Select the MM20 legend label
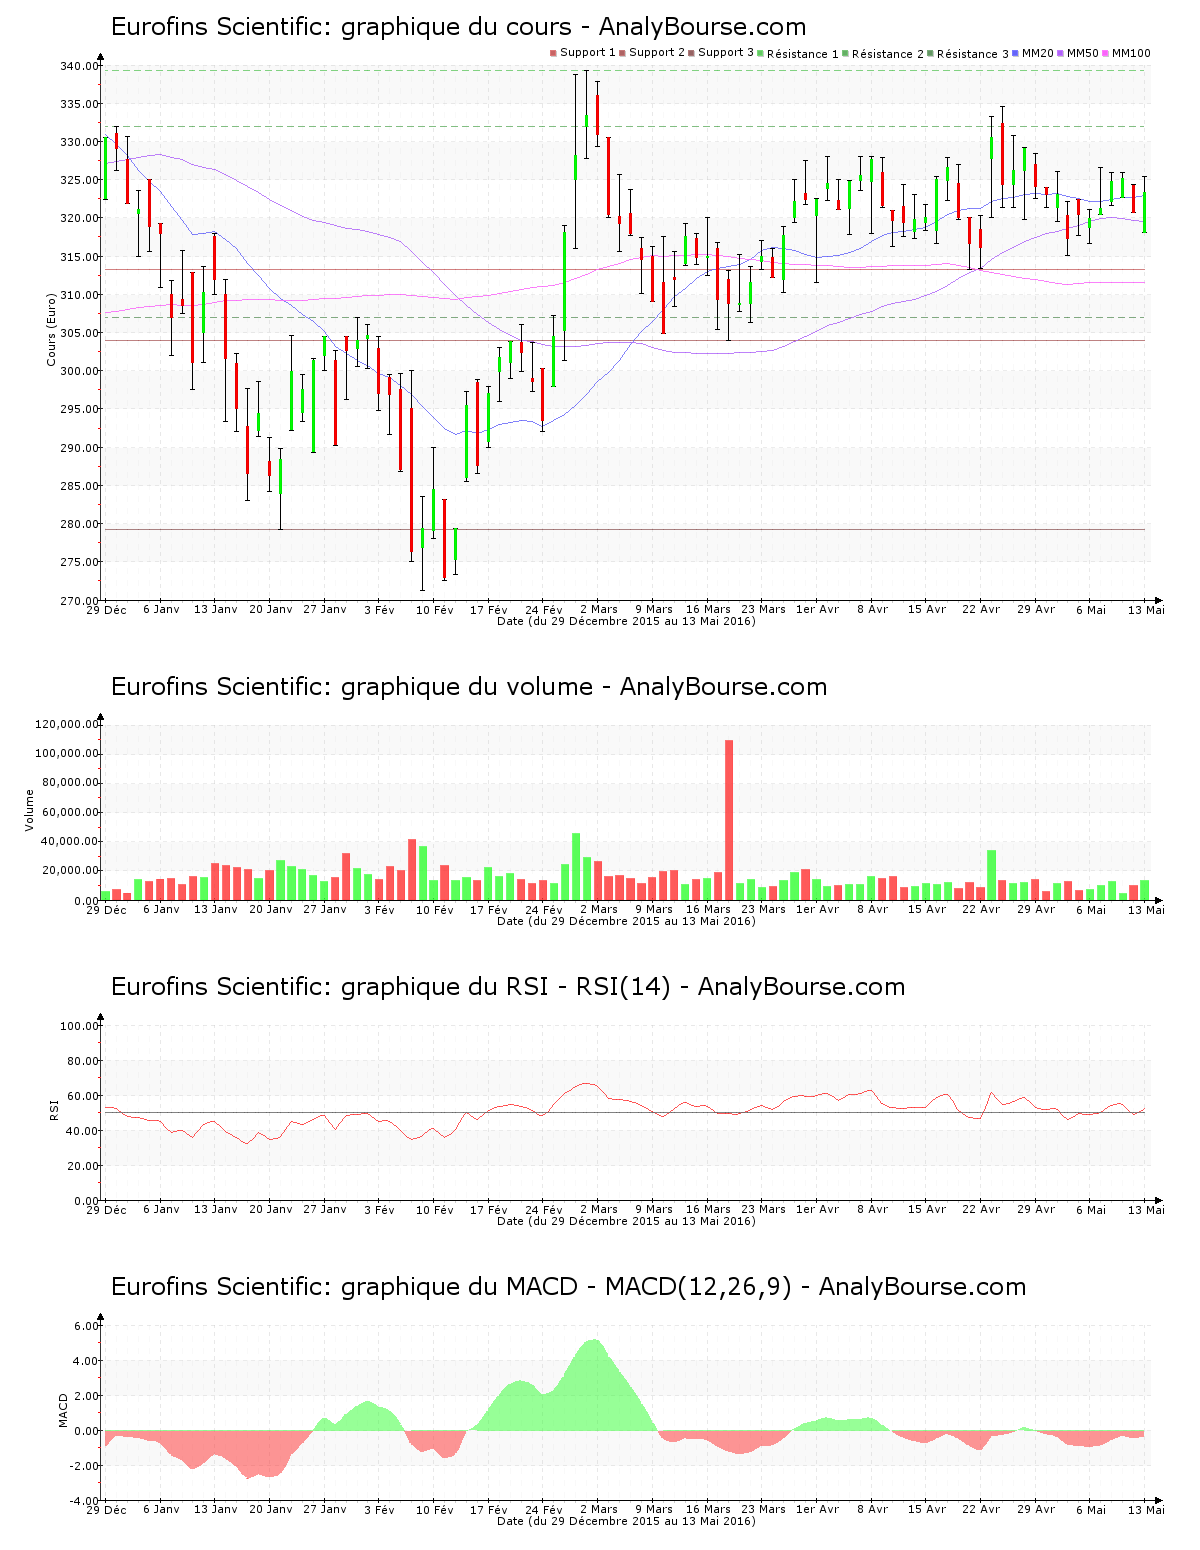 [x=1038, y=53]
